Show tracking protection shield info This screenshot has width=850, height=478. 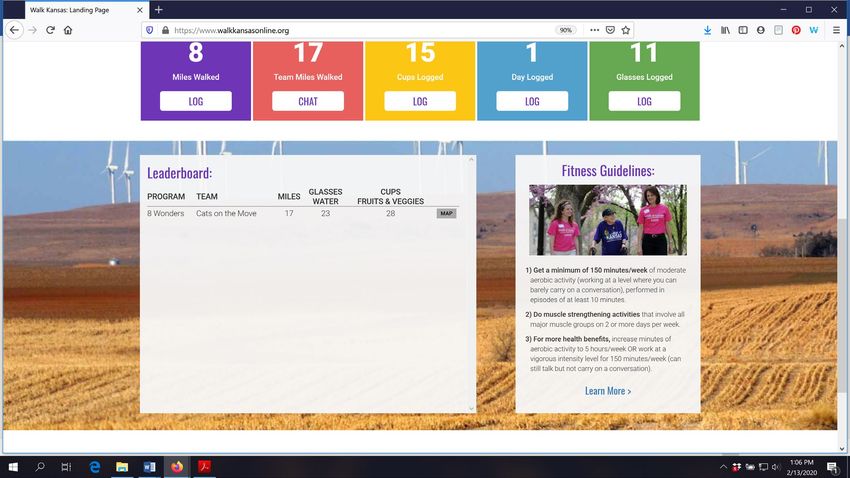point(150,30)
